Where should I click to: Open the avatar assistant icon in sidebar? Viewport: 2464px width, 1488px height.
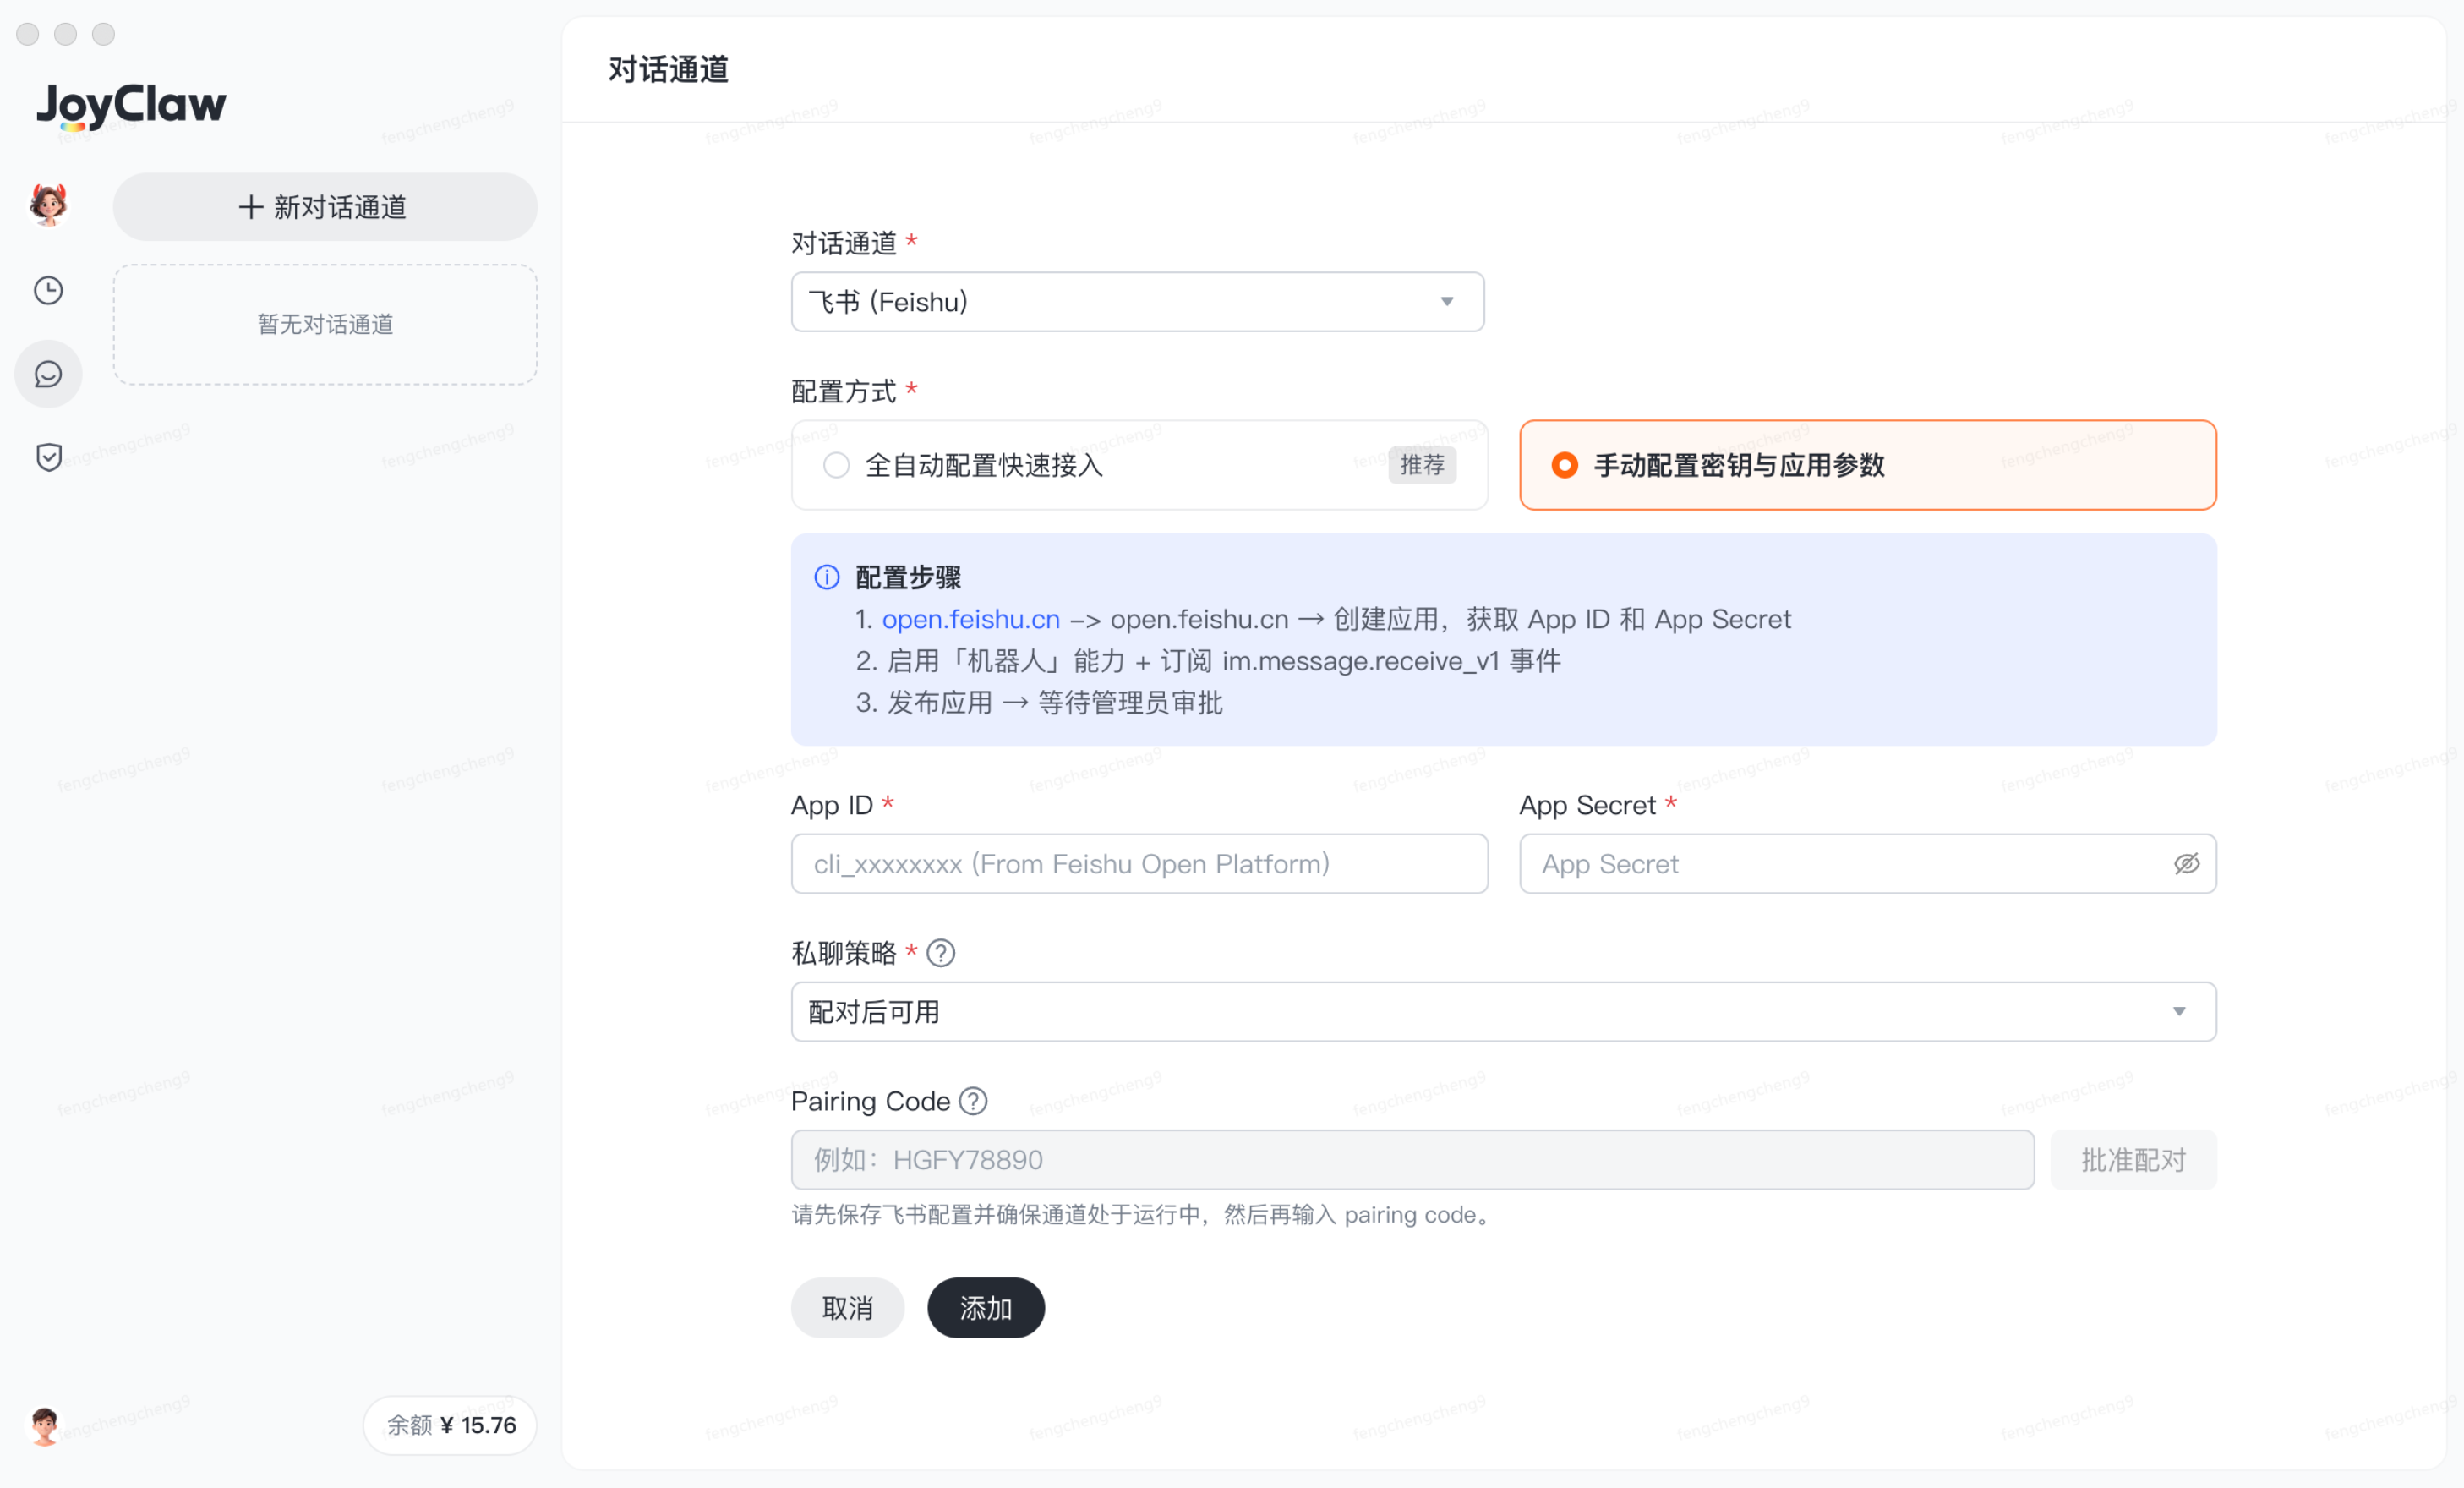click(x=48, y=205)
